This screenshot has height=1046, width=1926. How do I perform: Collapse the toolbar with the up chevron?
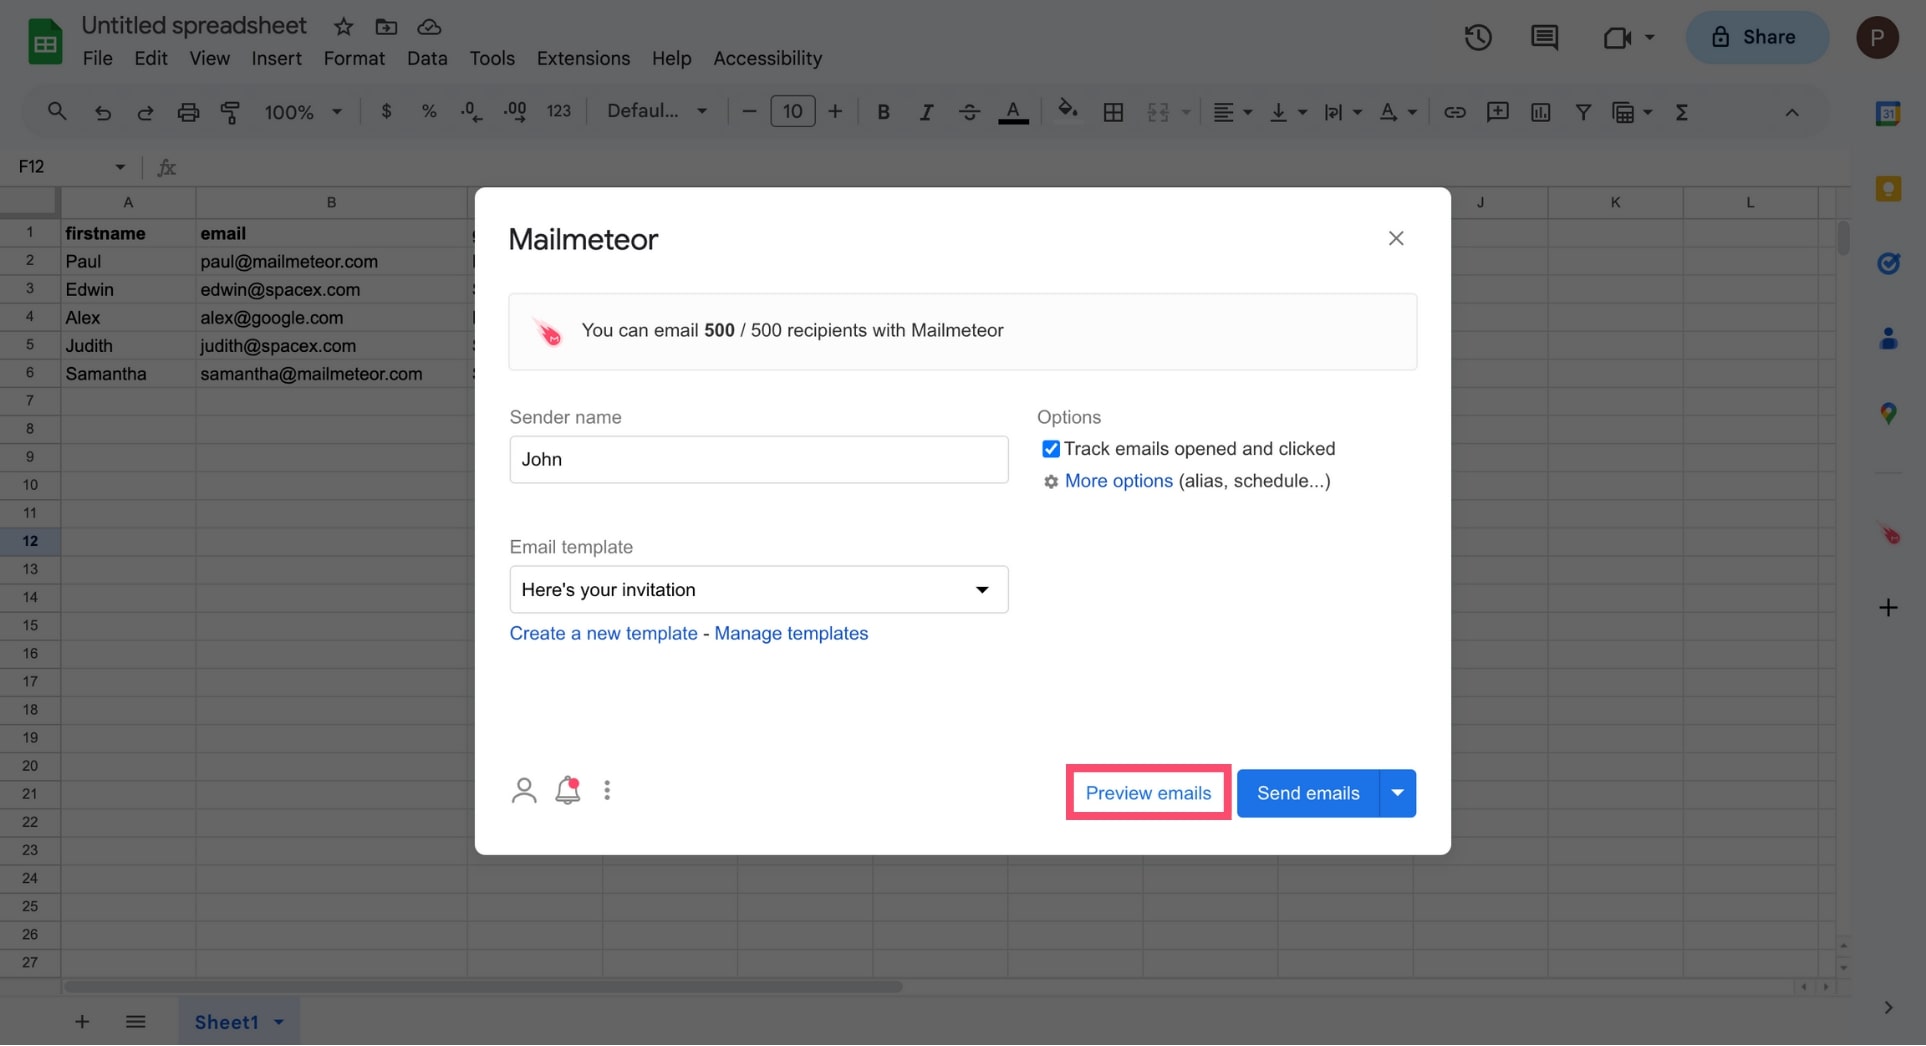coord(1792,112)
